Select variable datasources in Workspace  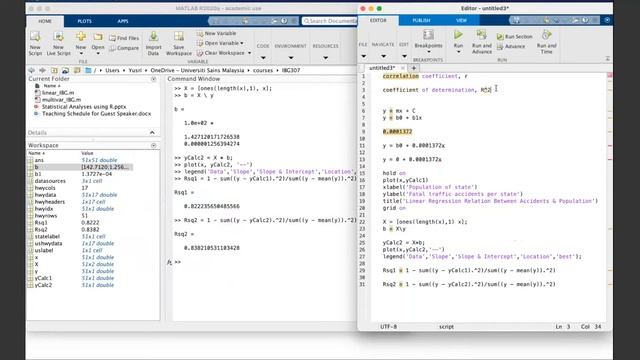(50, 181)
